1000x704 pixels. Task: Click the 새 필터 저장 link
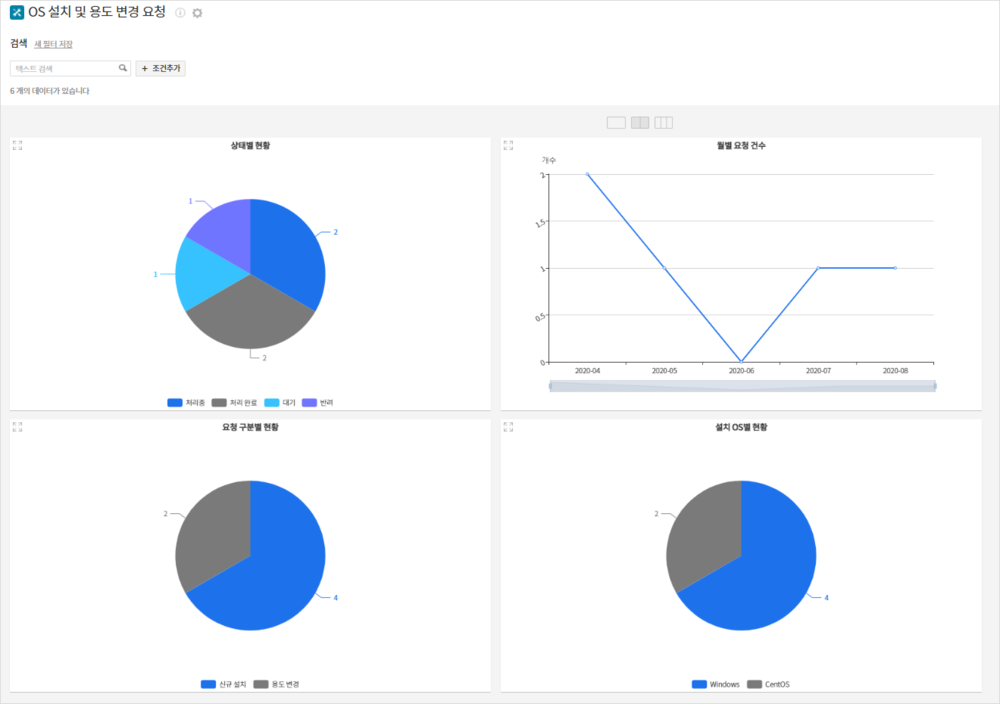tap(53, 44)
